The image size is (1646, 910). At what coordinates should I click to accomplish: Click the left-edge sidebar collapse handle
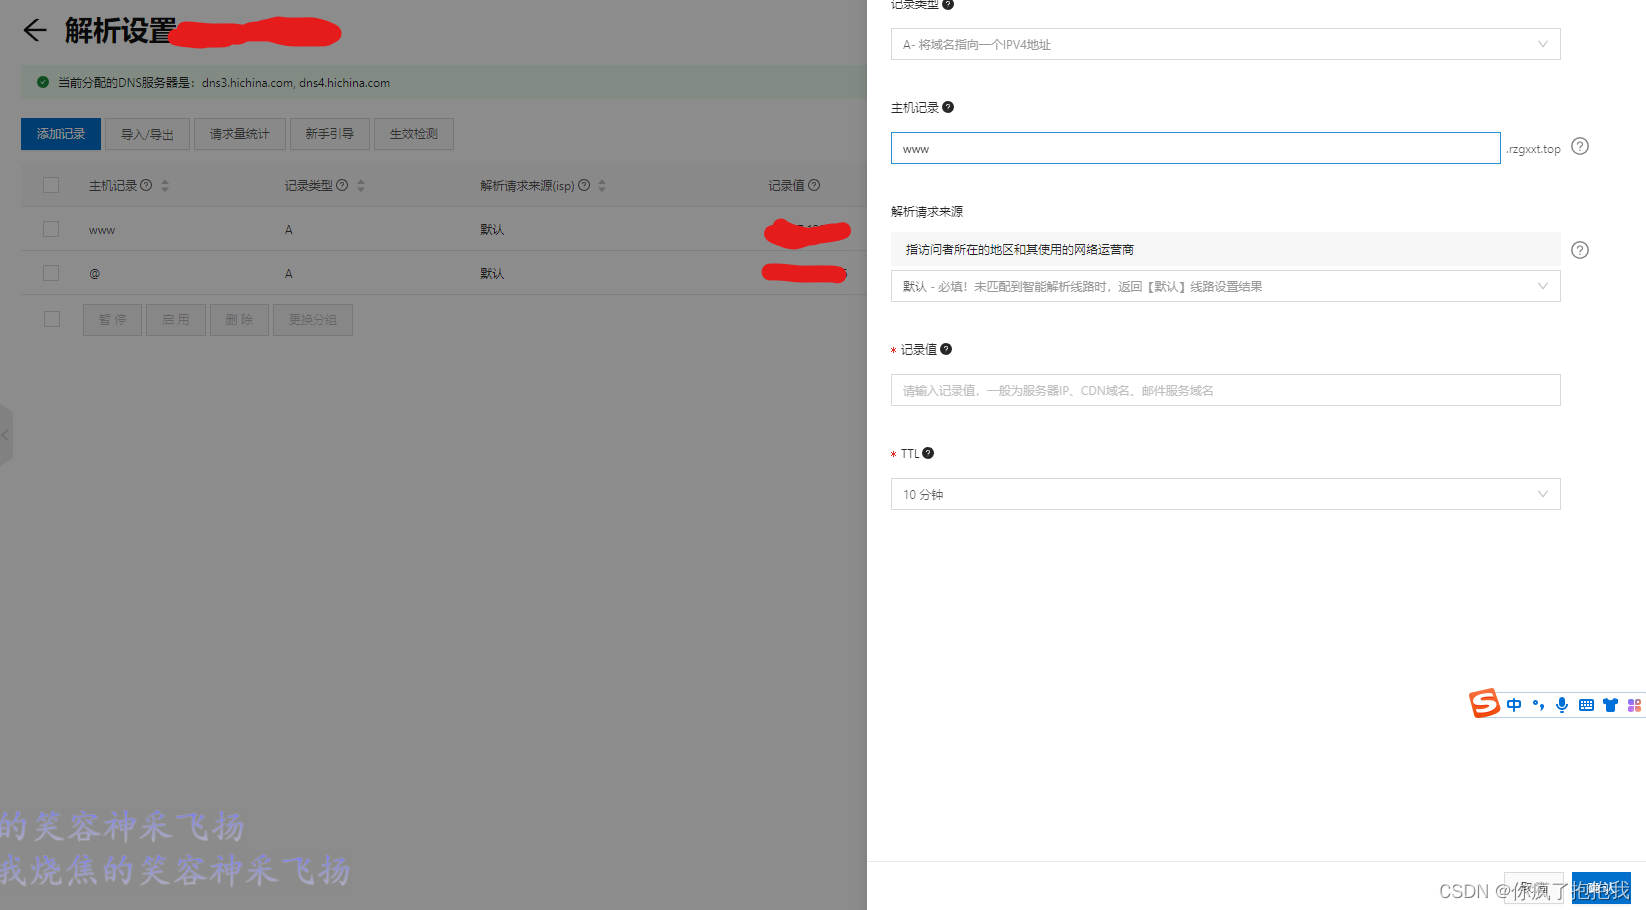tap(6, 435)
